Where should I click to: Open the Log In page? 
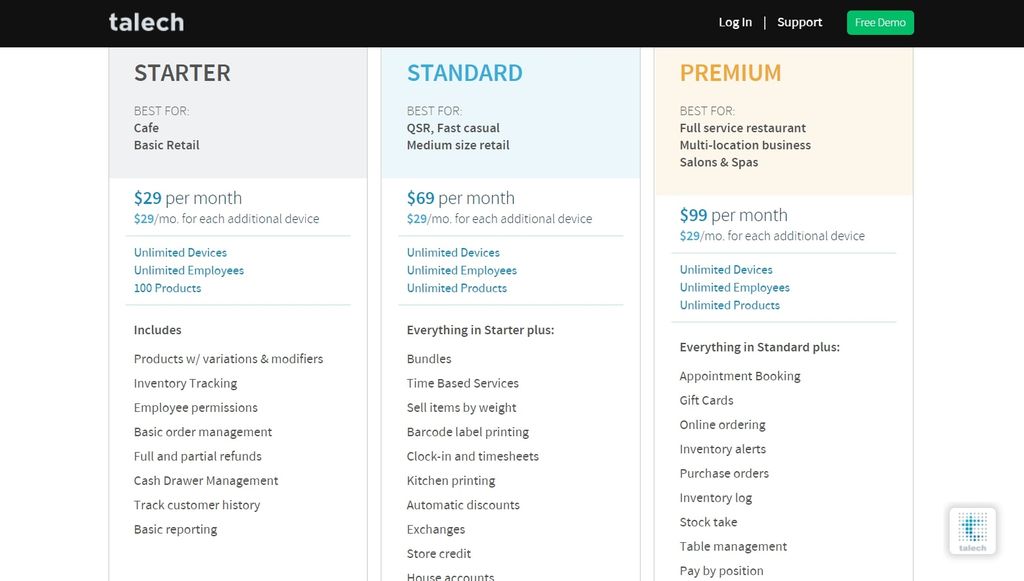pos(735,22)
